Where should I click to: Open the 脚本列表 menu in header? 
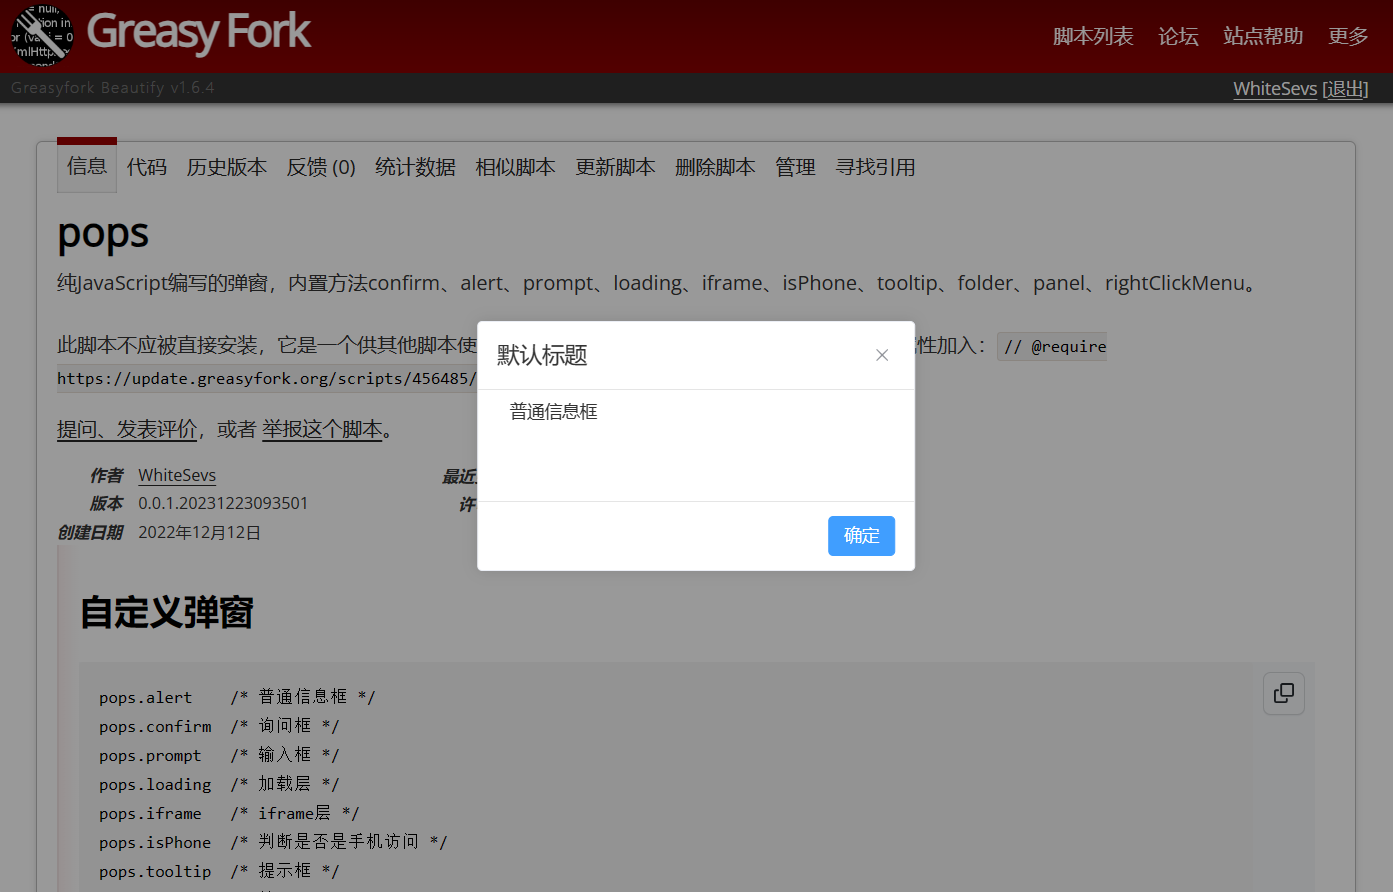(x=1092, y=36)
